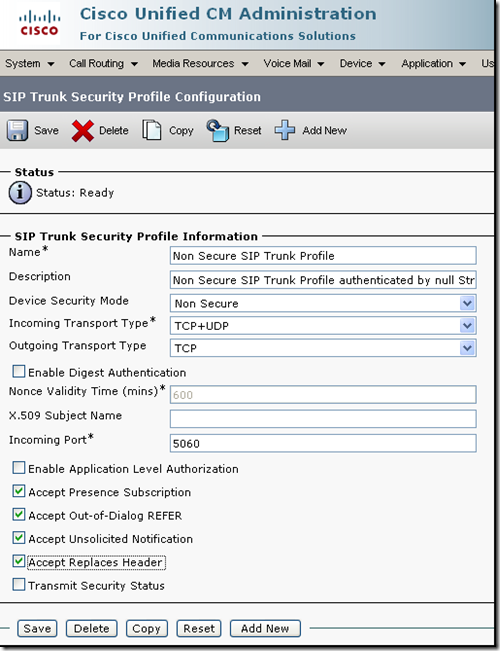Click the Copy document icon
This screenshot has height=651, width=500.
pos(152,130)
